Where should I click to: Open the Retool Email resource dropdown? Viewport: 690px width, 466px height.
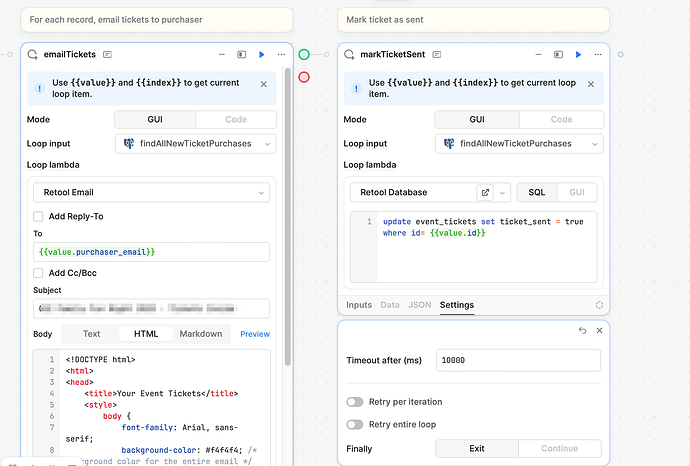coord(152,193)
